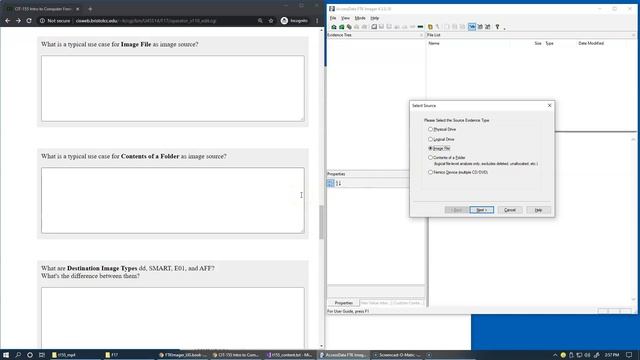Image resolution: width=640 pixels, height=360 pixels.
Task: Open the File menu in FTK Imager
Action: coord(333,18)
